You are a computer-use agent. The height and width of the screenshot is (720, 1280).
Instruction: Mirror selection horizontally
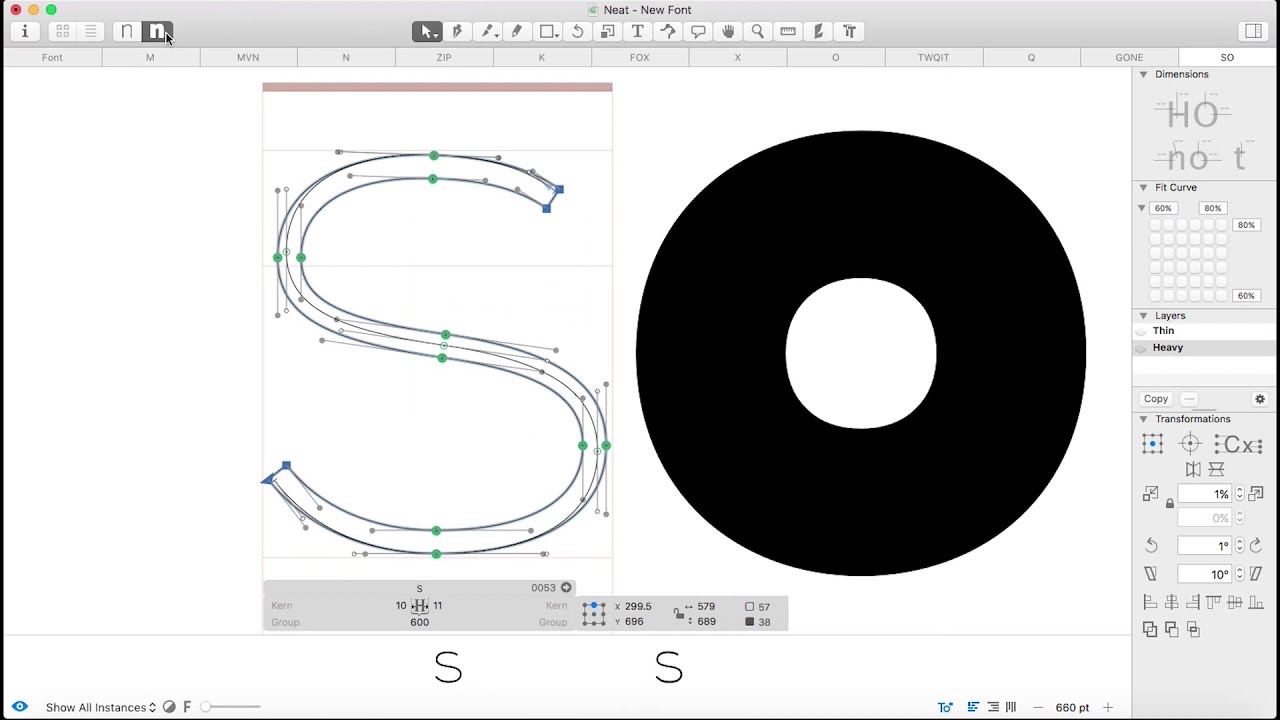click(1193, 469)
